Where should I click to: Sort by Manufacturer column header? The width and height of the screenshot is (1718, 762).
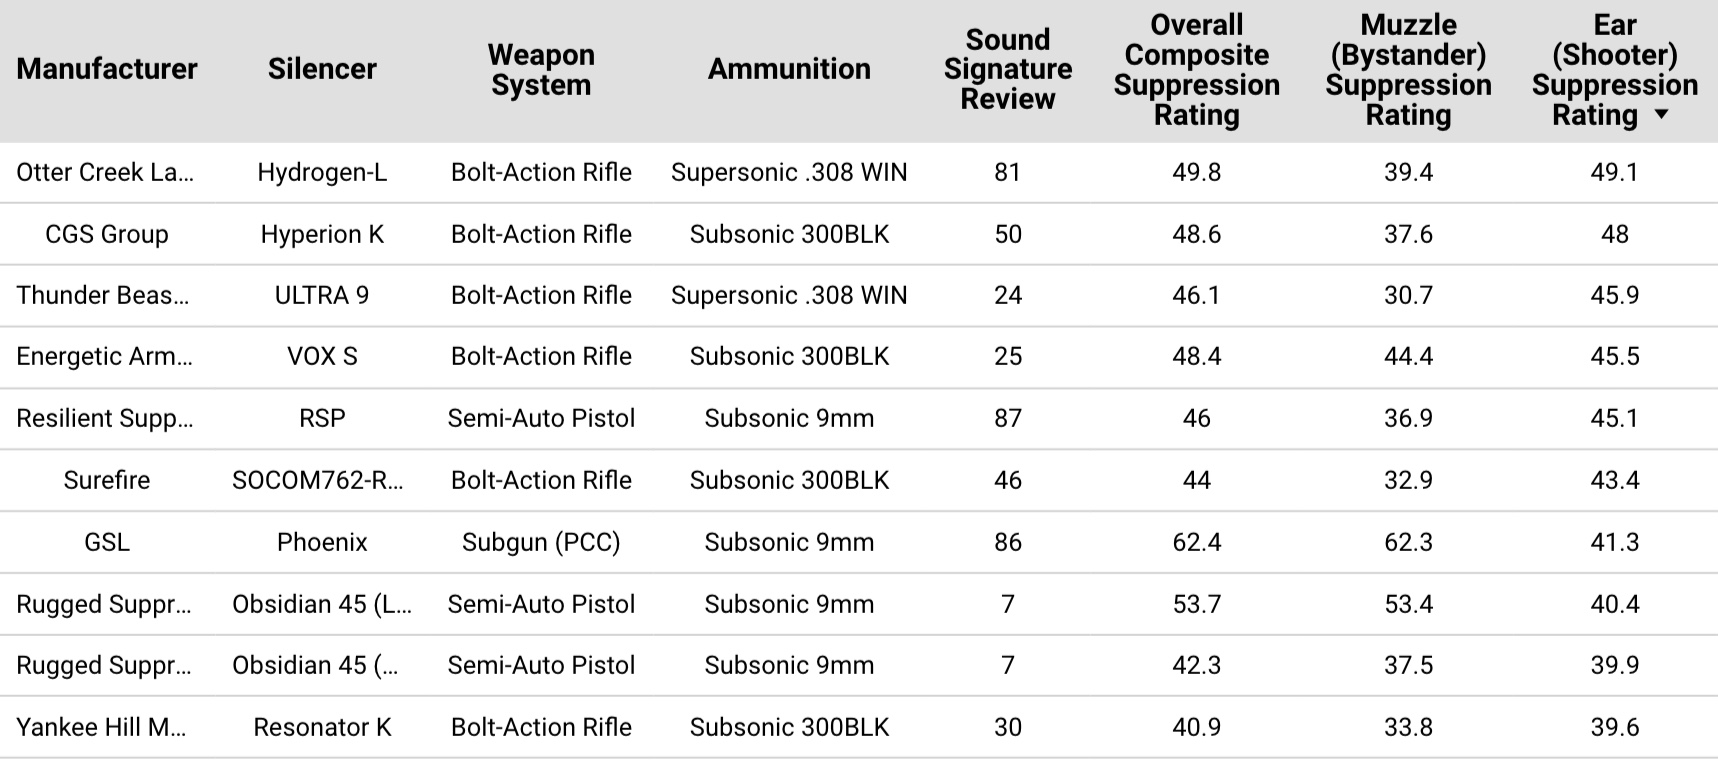click(x=107, y=69)
